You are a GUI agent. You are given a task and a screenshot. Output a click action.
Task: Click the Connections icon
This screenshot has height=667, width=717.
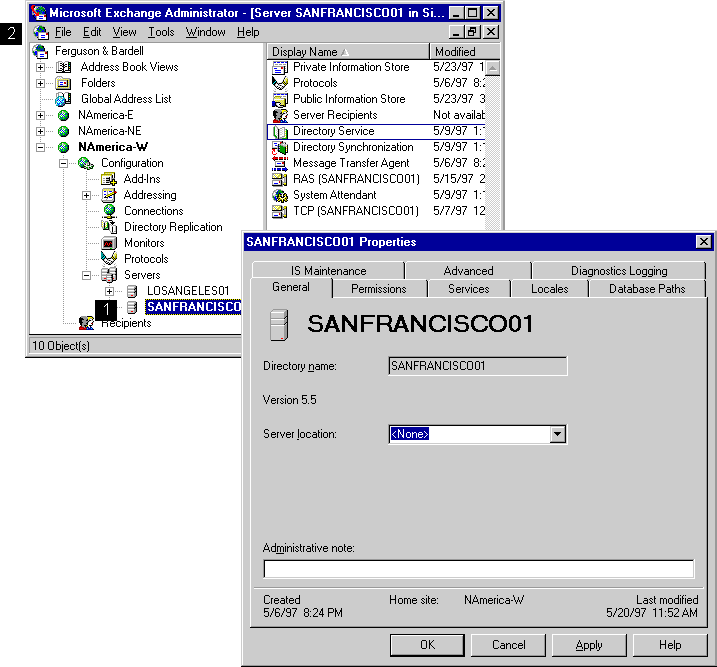(x=109, y=211)
